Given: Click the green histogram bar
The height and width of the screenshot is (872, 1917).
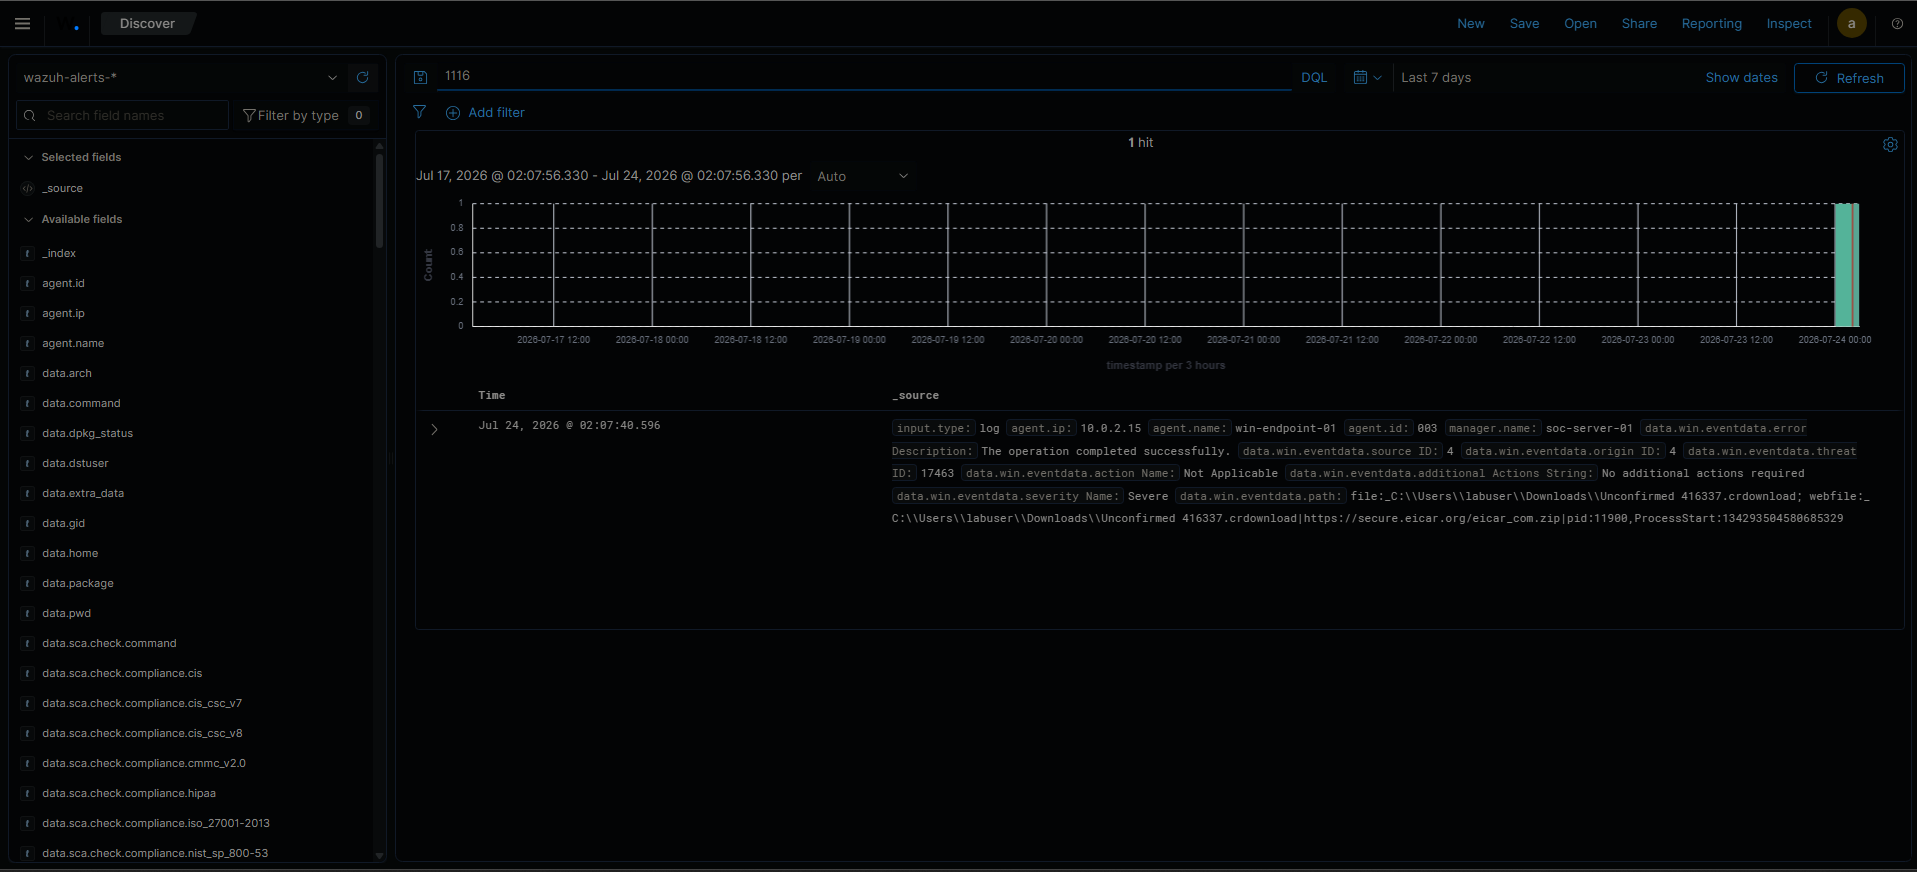Looking at the screenshot, I should click(x=1846, y=265).
